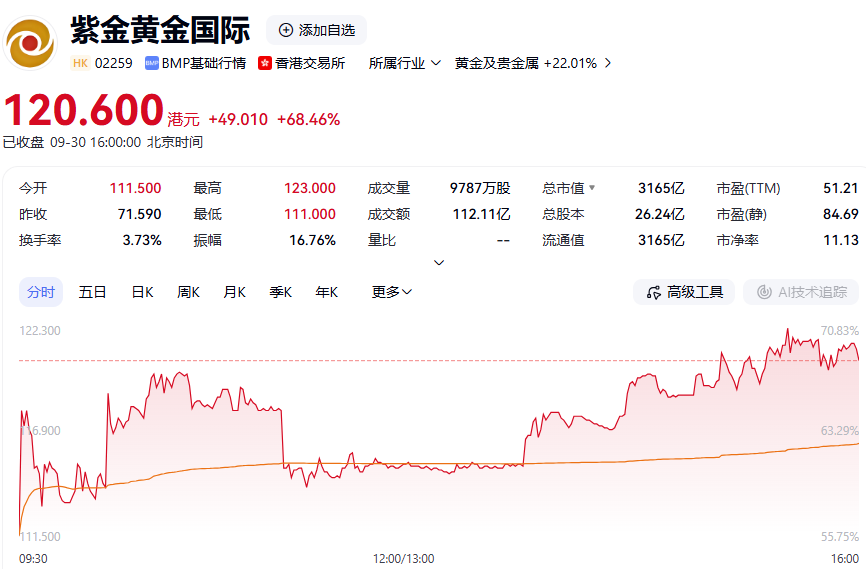This screenshot has height=569, width=866.
Task: Open the arrow next to 黄金及贵金属 +22.01%
Action: [x=607, y=63]
